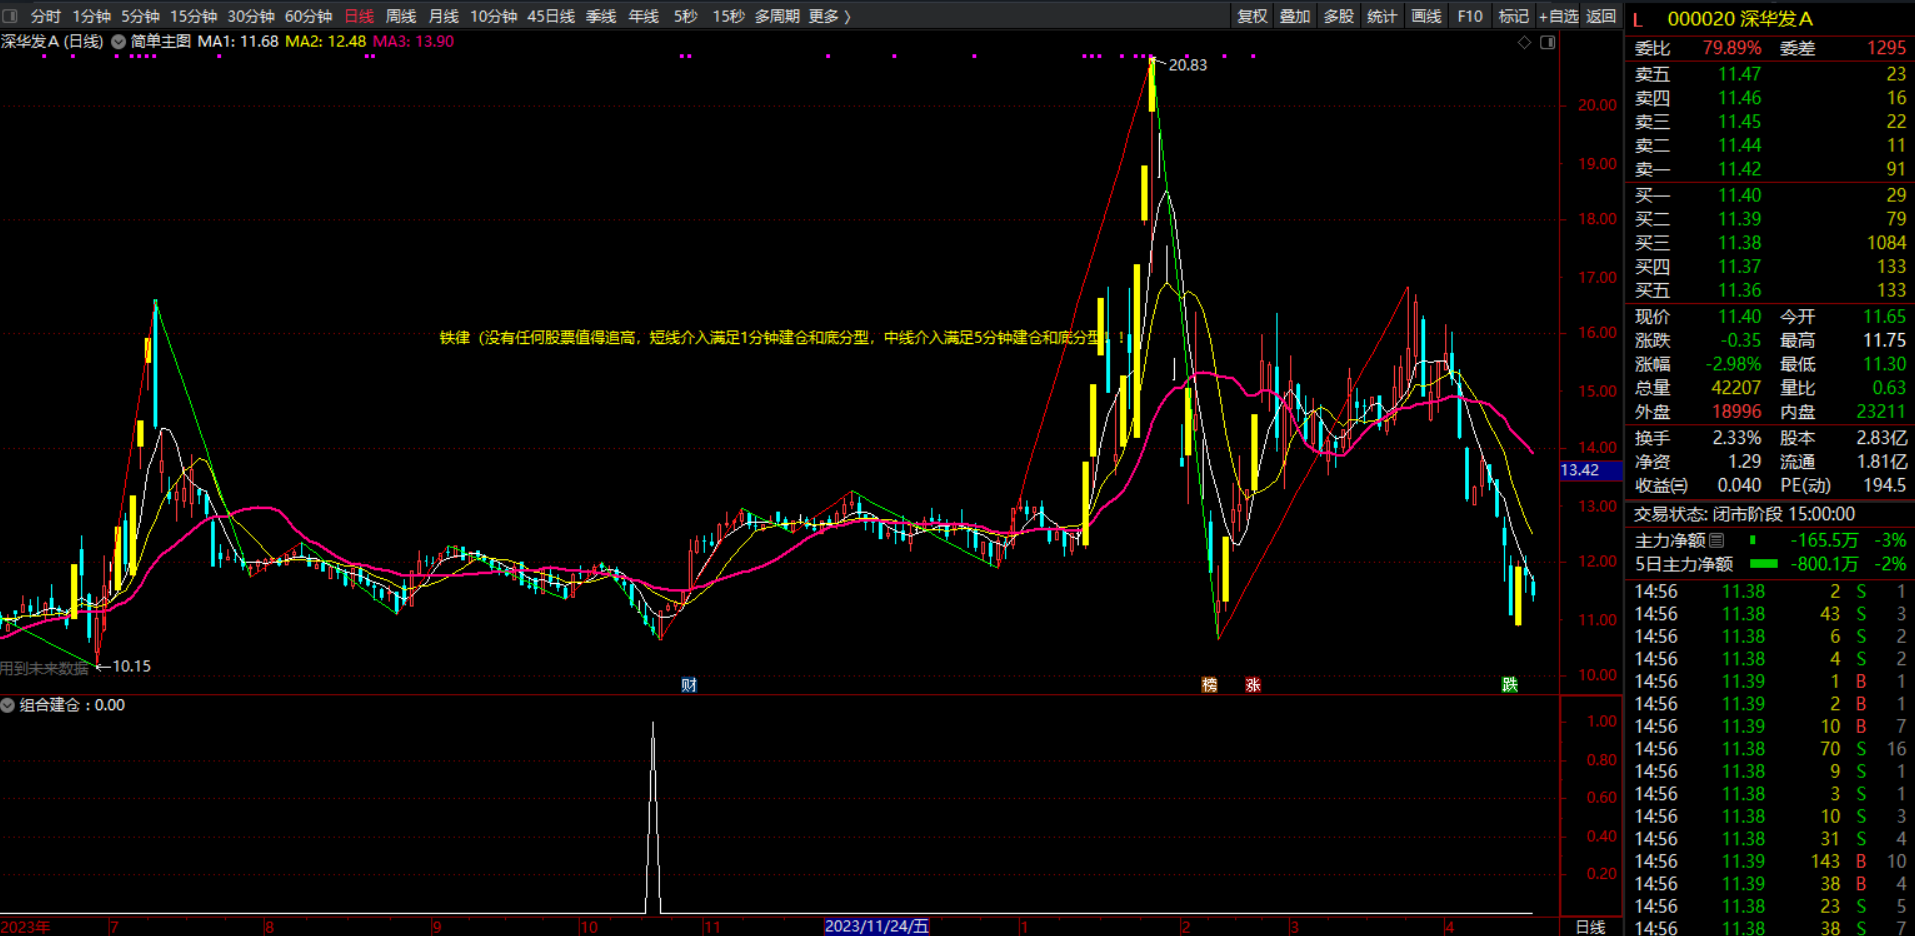Screen dimensions: 1915x936
Task: Switch to 1分钟 period tab
Action: [91, 16]
